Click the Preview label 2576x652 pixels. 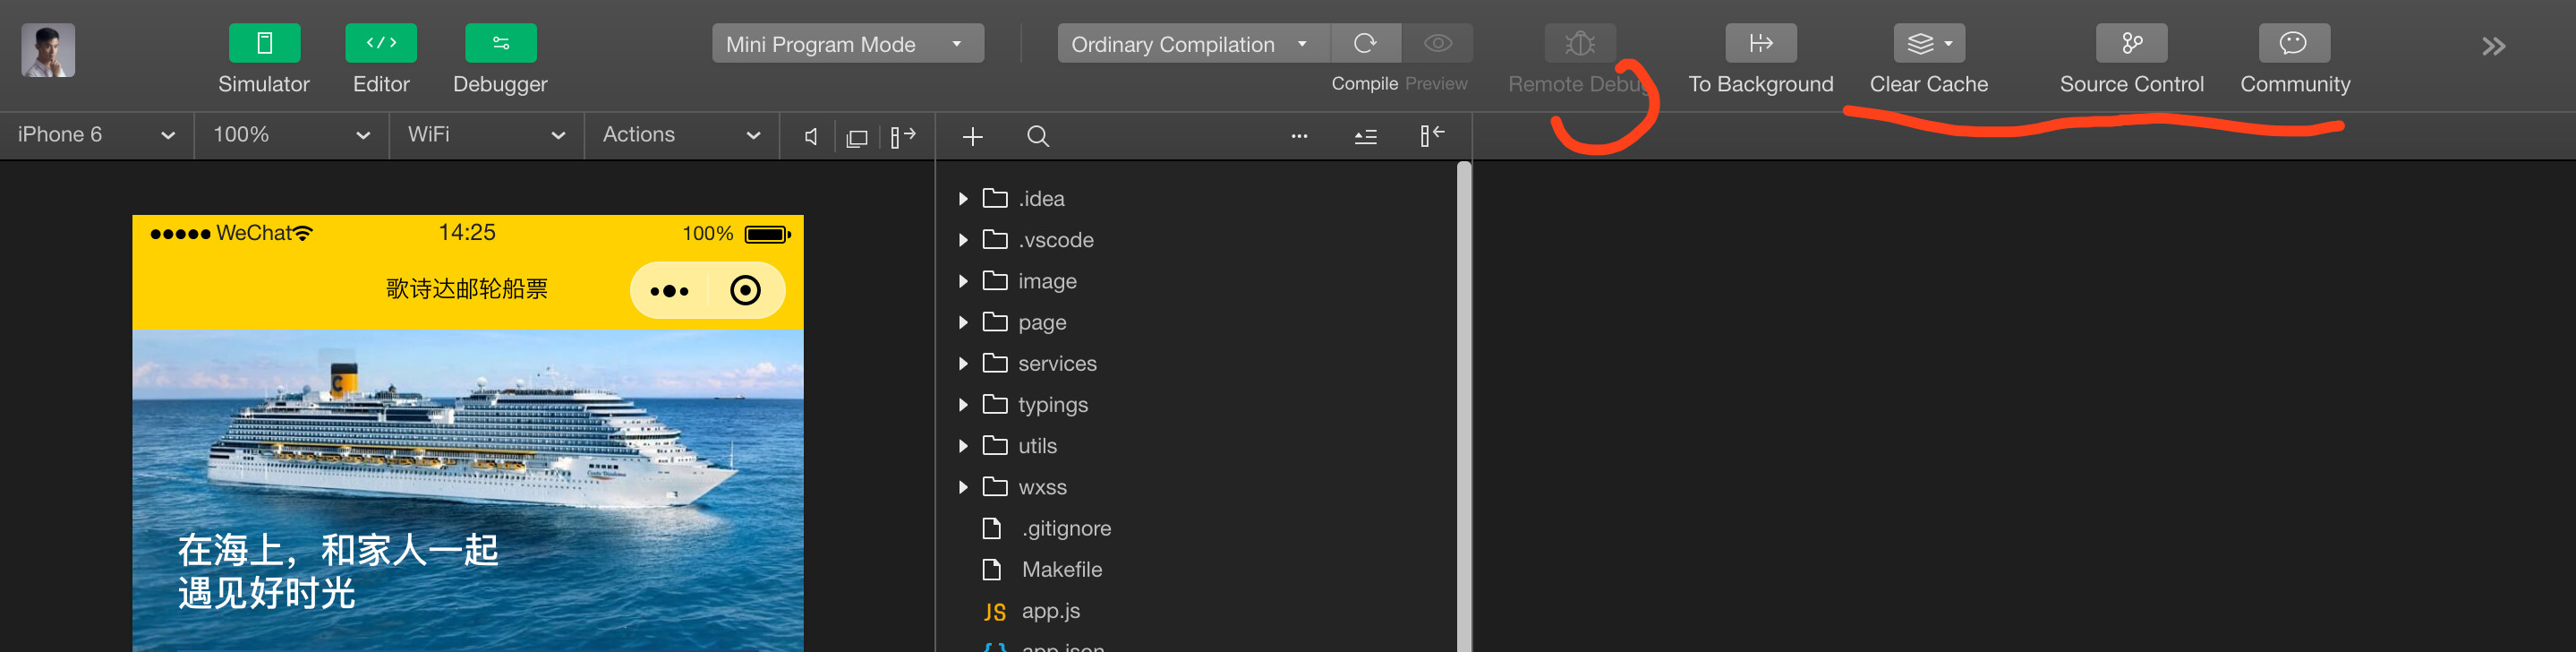[1436, 84]
